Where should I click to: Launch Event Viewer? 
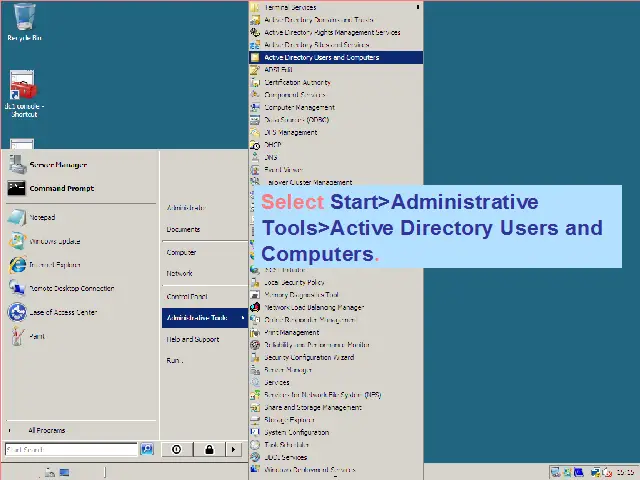coord(336,170)
